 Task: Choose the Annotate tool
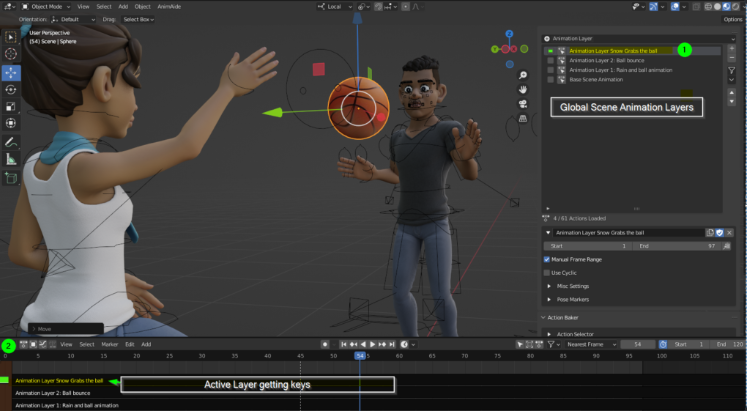pos(11,142)
